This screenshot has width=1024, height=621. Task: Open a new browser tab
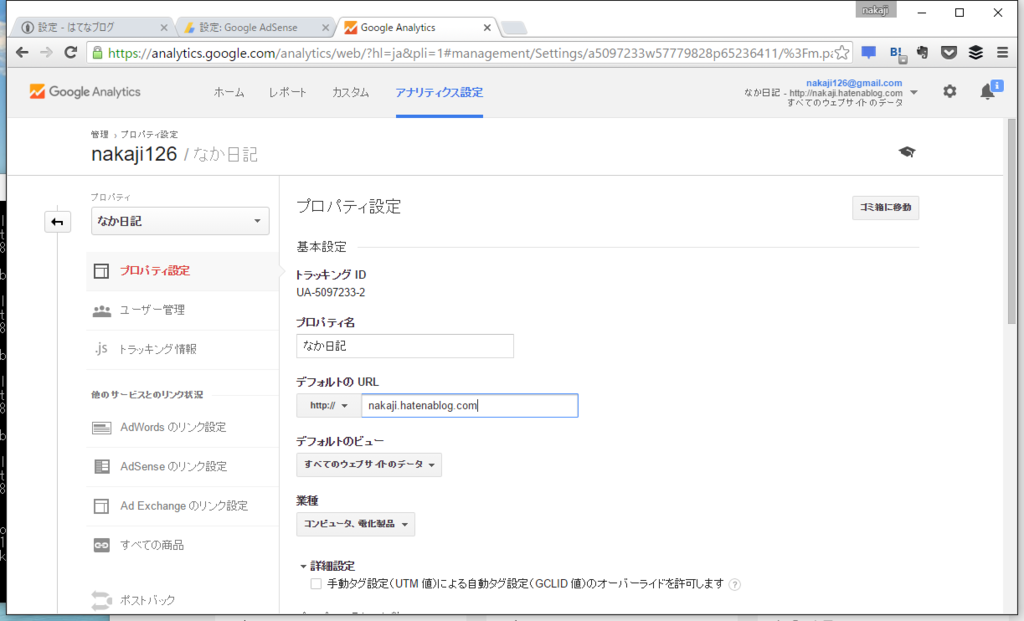pyautogui.click(x=514, y=27)
